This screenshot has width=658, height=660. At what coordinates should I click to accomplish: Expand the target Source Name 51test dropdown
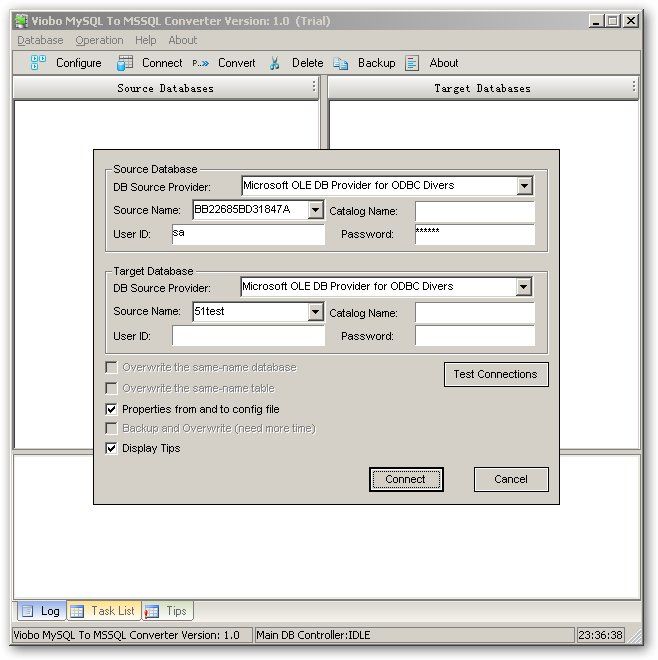click(315, 312)
